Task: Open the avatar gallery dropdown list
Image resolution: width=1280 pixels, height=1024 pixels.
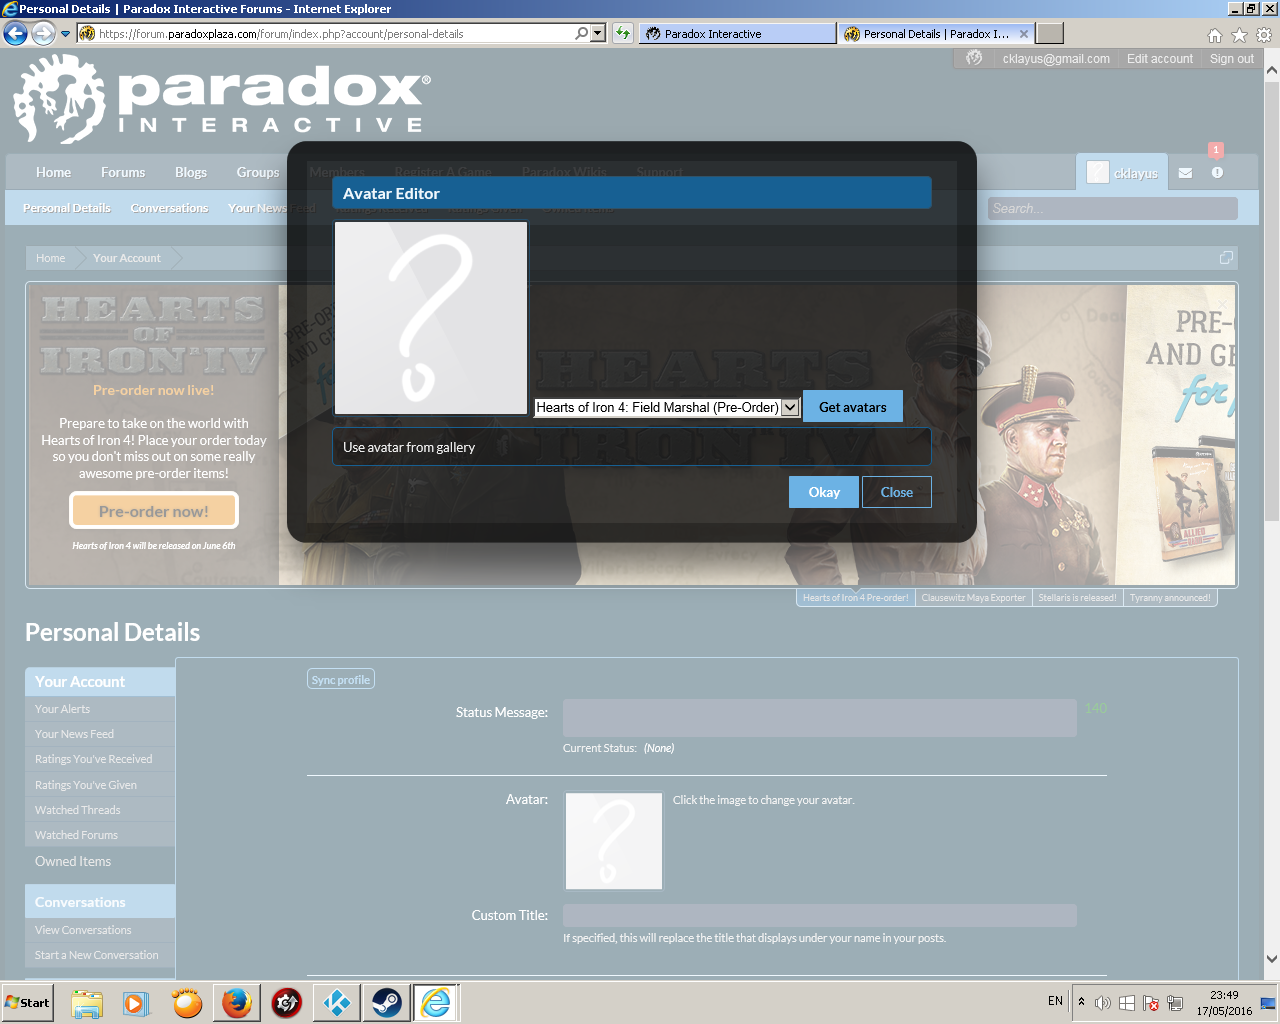Action: coord(790,407)
